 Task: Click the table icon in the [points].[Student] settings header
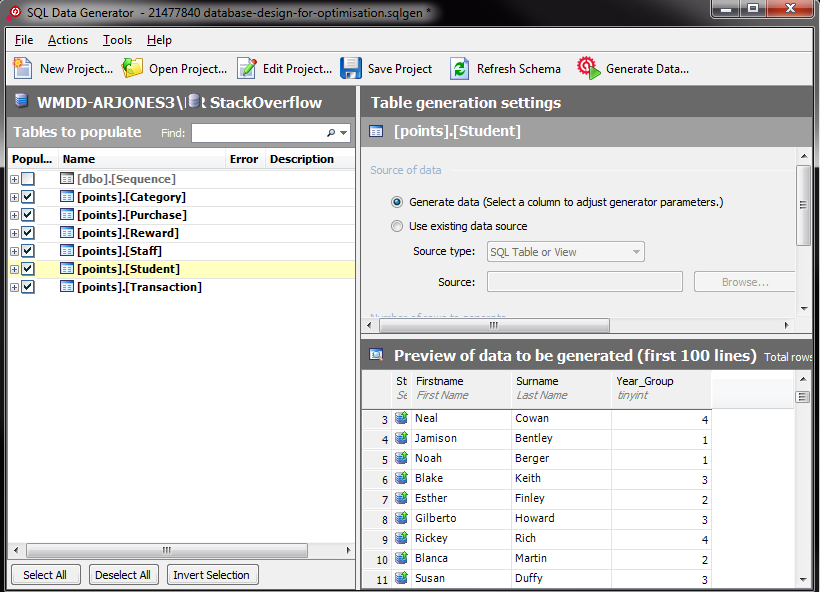[x=376, y=131]
